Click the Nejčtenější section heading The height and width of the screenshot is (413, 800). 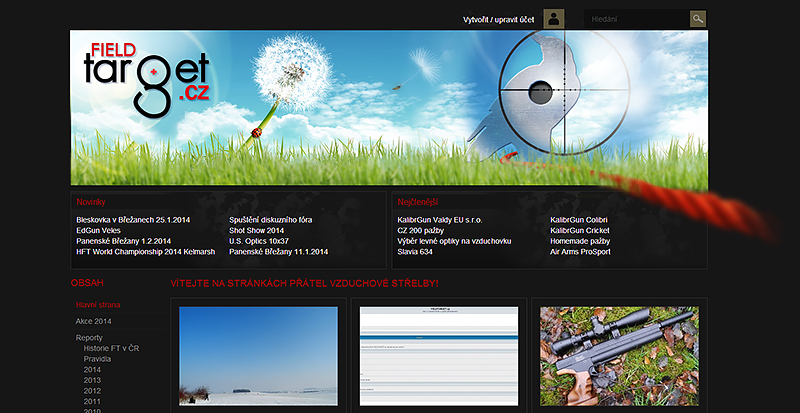418,202
